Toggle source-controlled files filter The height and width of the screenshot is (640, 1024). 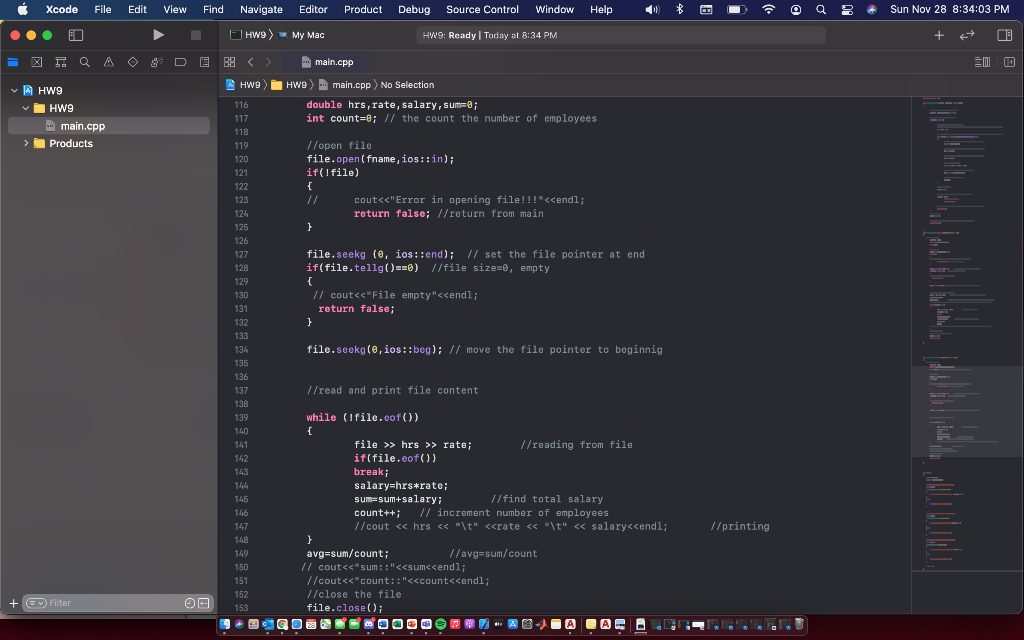(204, 603)
